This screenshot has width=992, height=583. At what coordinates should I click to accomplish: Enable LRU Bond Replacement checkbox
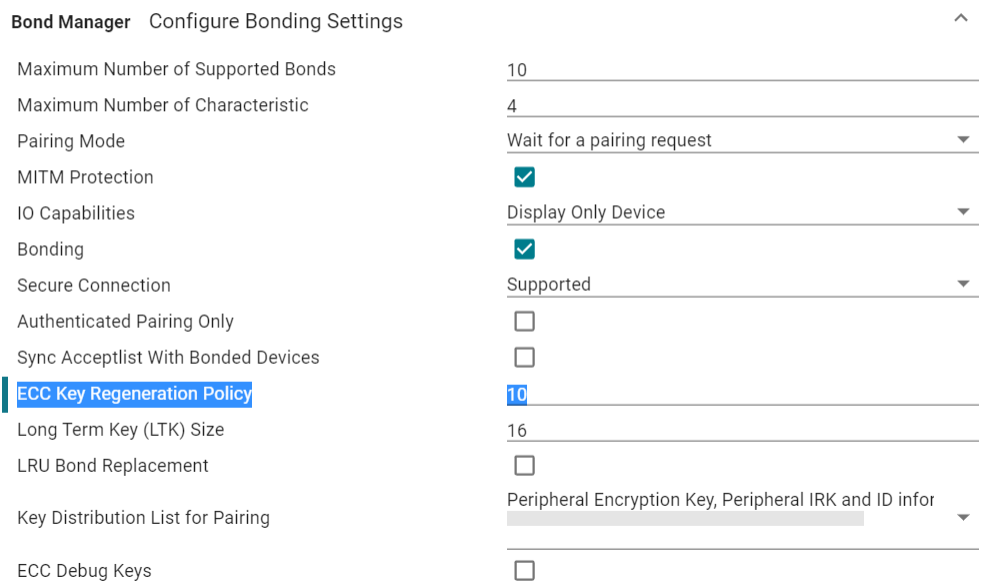524,465
